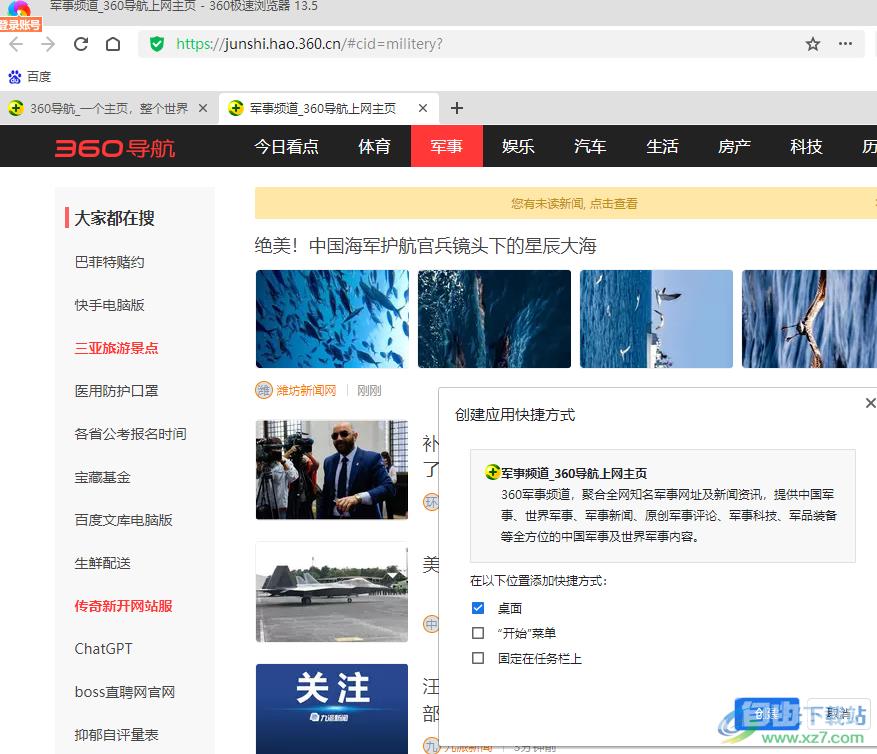Screen dimensions: 877x754
Task: Click the browser forward arrow
Action: coord(49,44)
